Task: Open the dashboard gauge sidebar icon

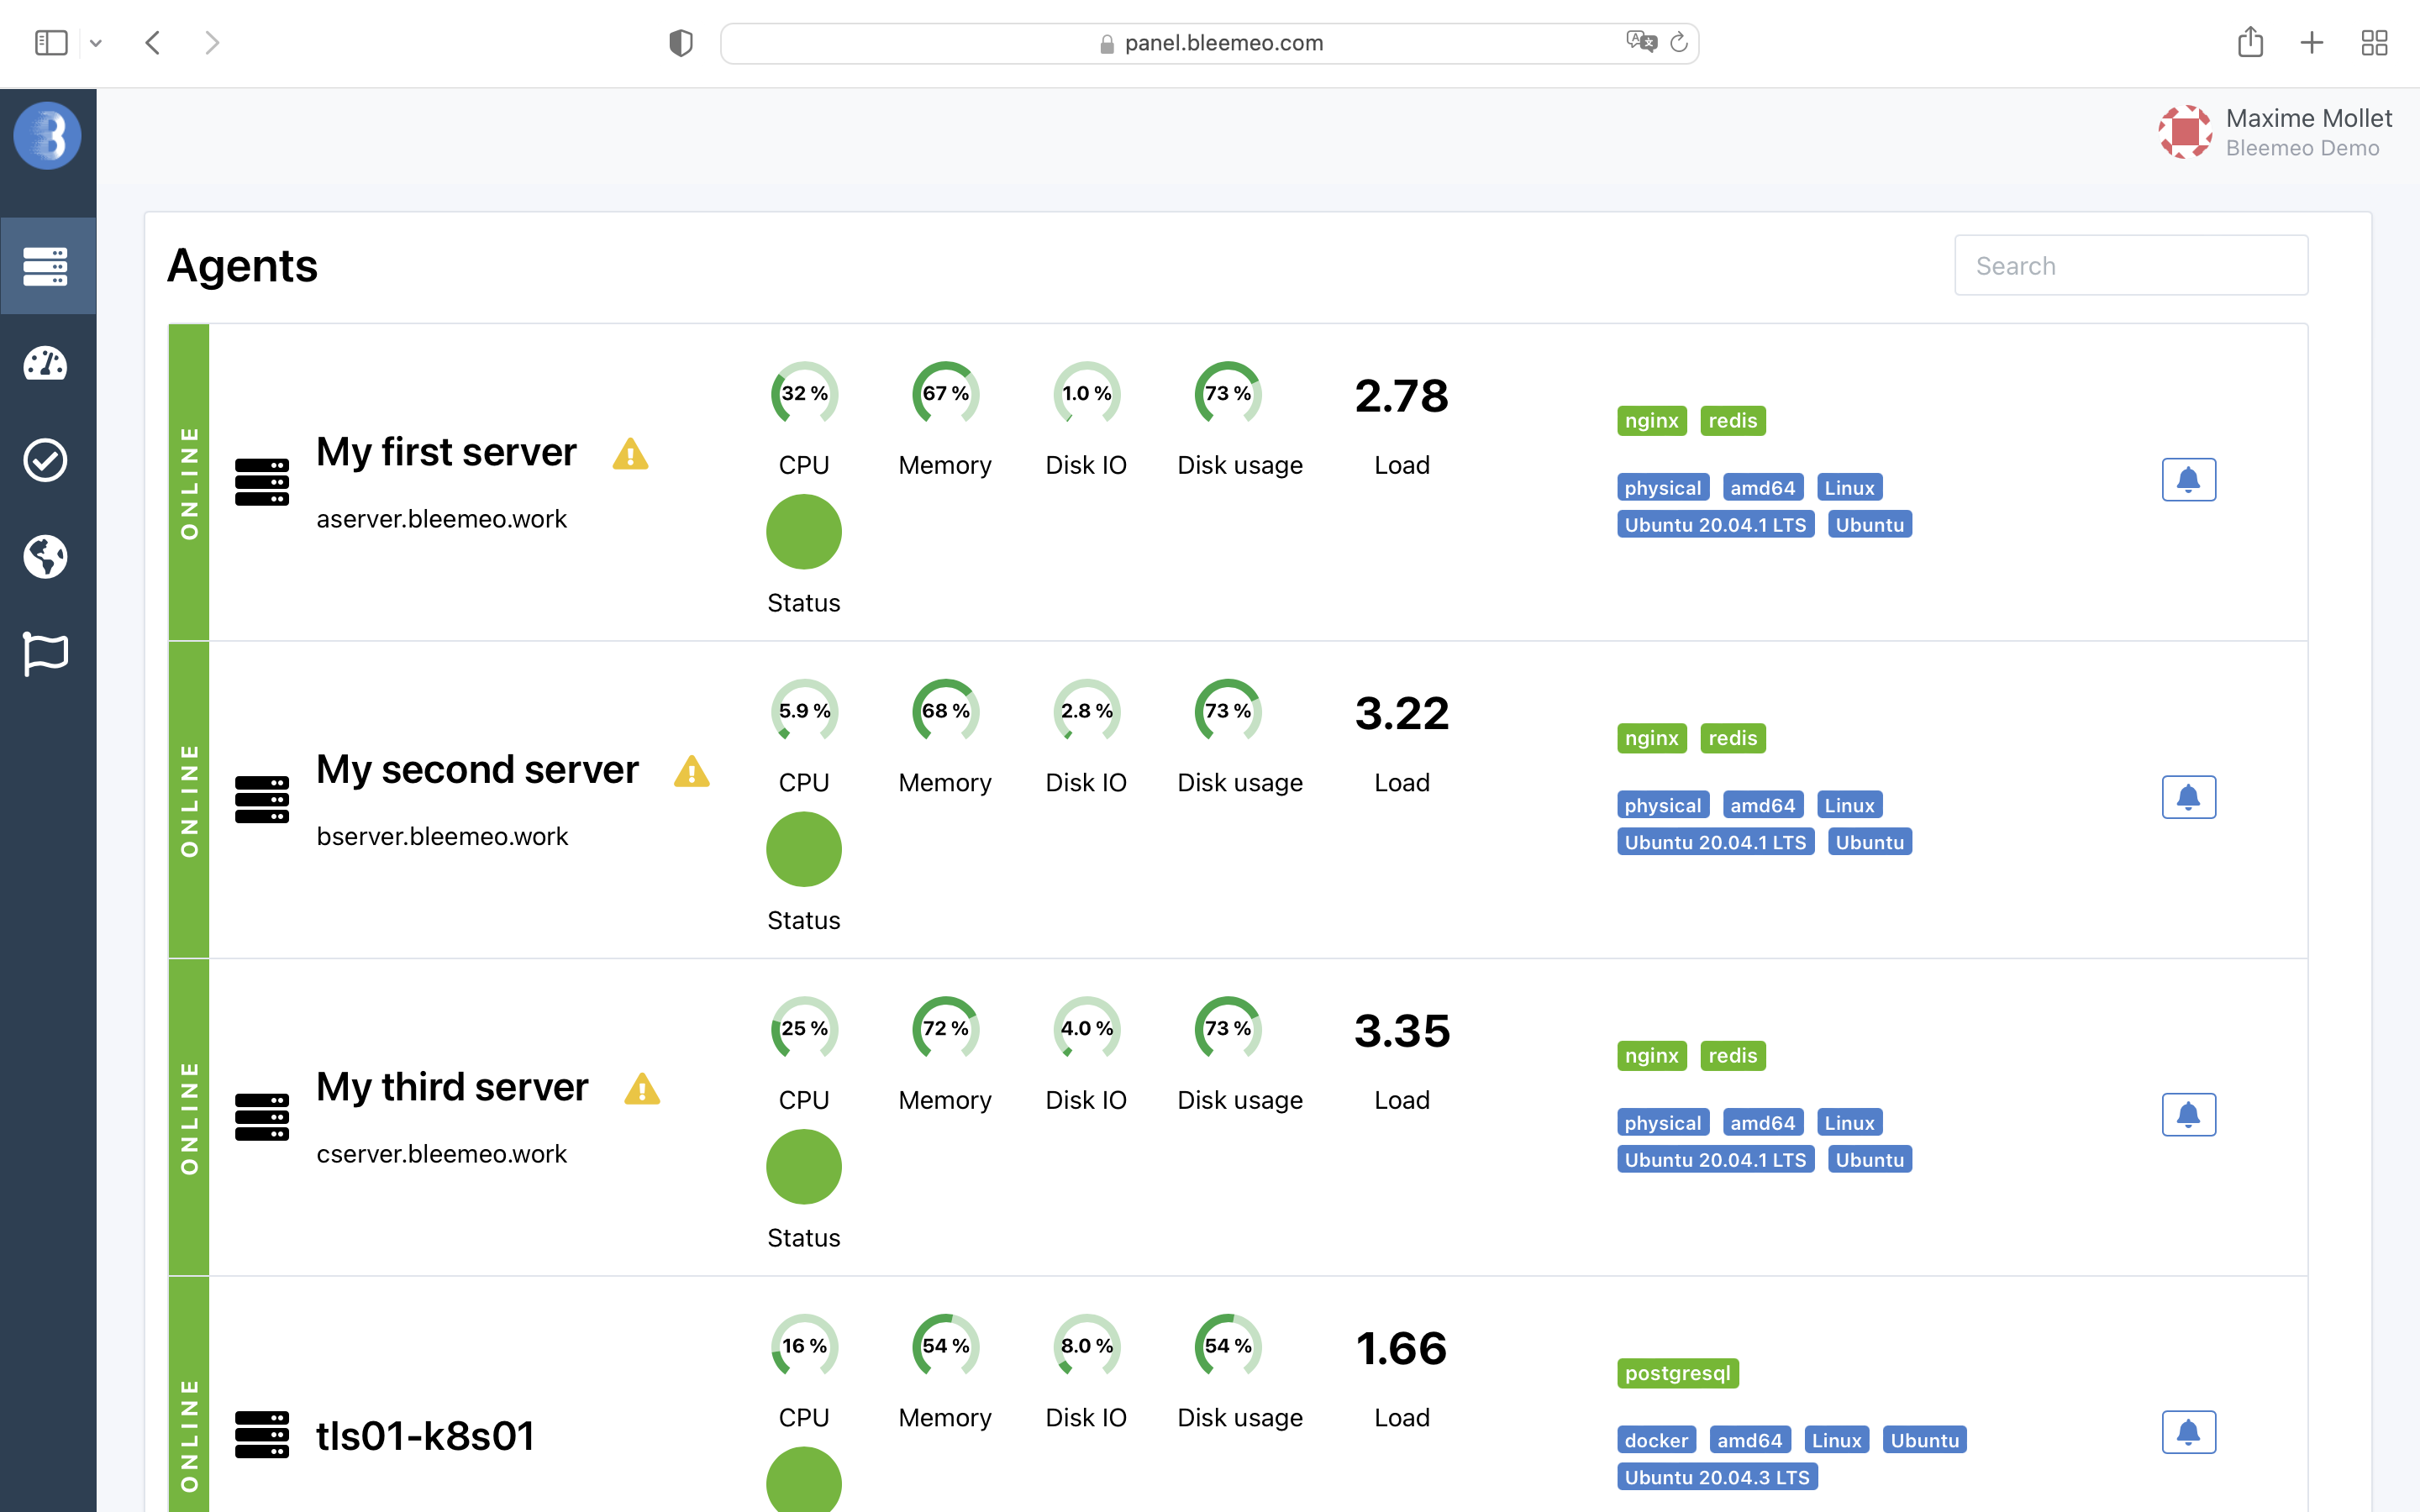Action: point(46,364)
